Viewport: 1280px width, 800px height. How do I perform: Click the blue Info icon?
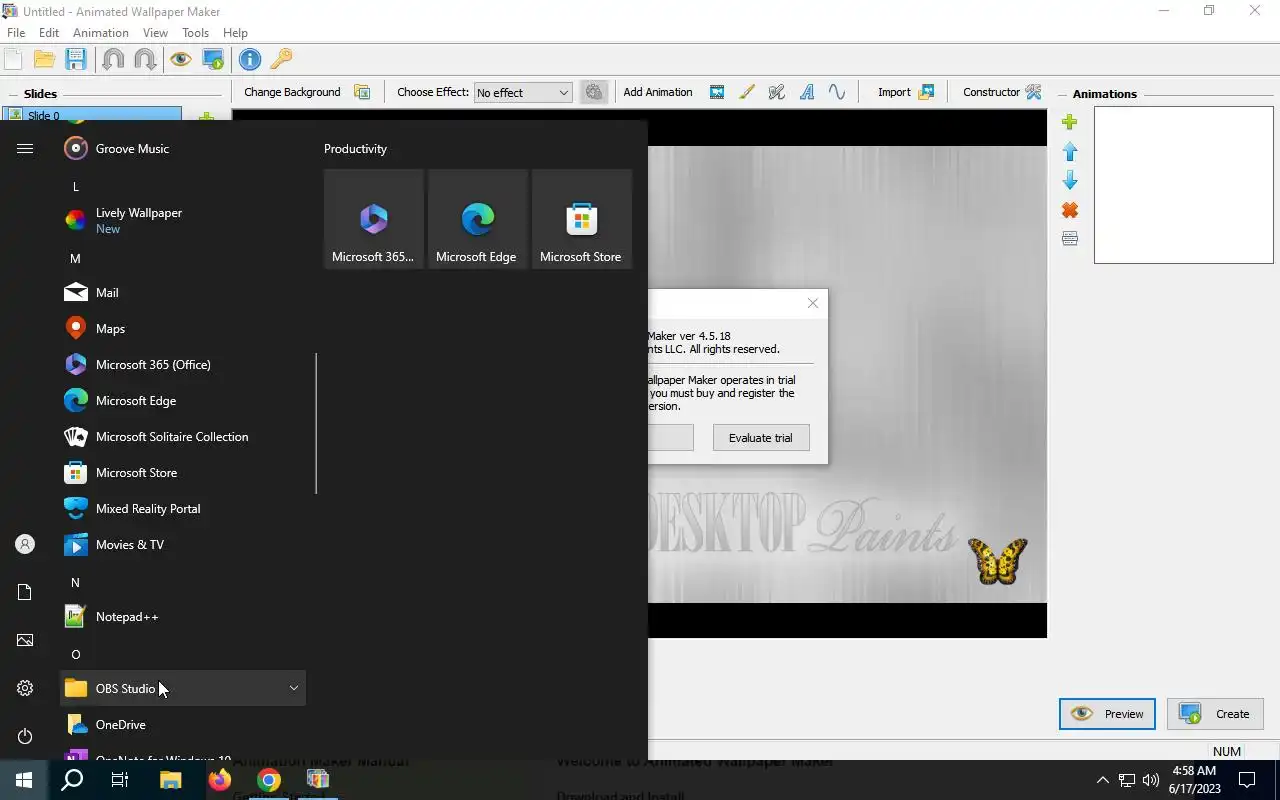(x=250, y=59)
